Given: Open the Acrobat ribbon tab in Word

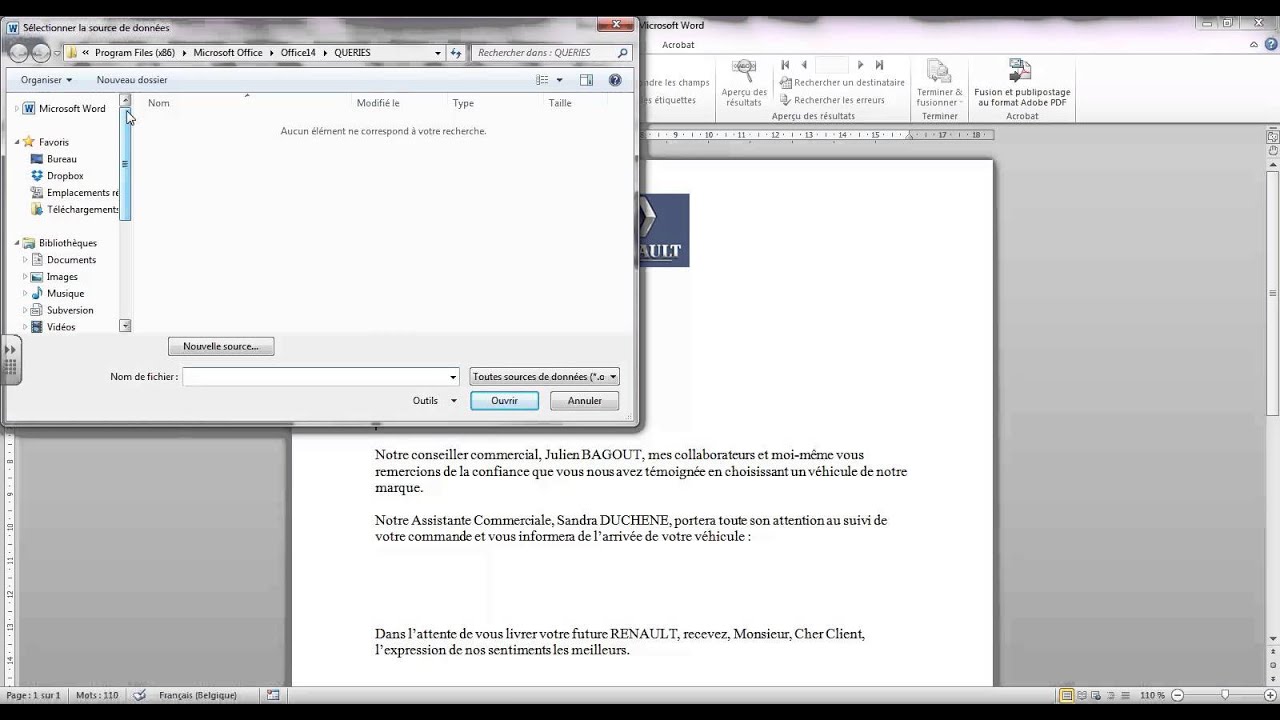Looking at the screenshot, I should tap(678, 45).
